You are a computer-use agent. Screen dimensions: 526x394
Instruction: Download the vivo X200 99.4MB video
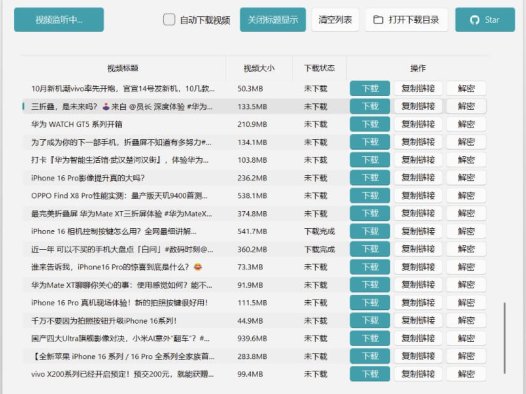[370, 374]
